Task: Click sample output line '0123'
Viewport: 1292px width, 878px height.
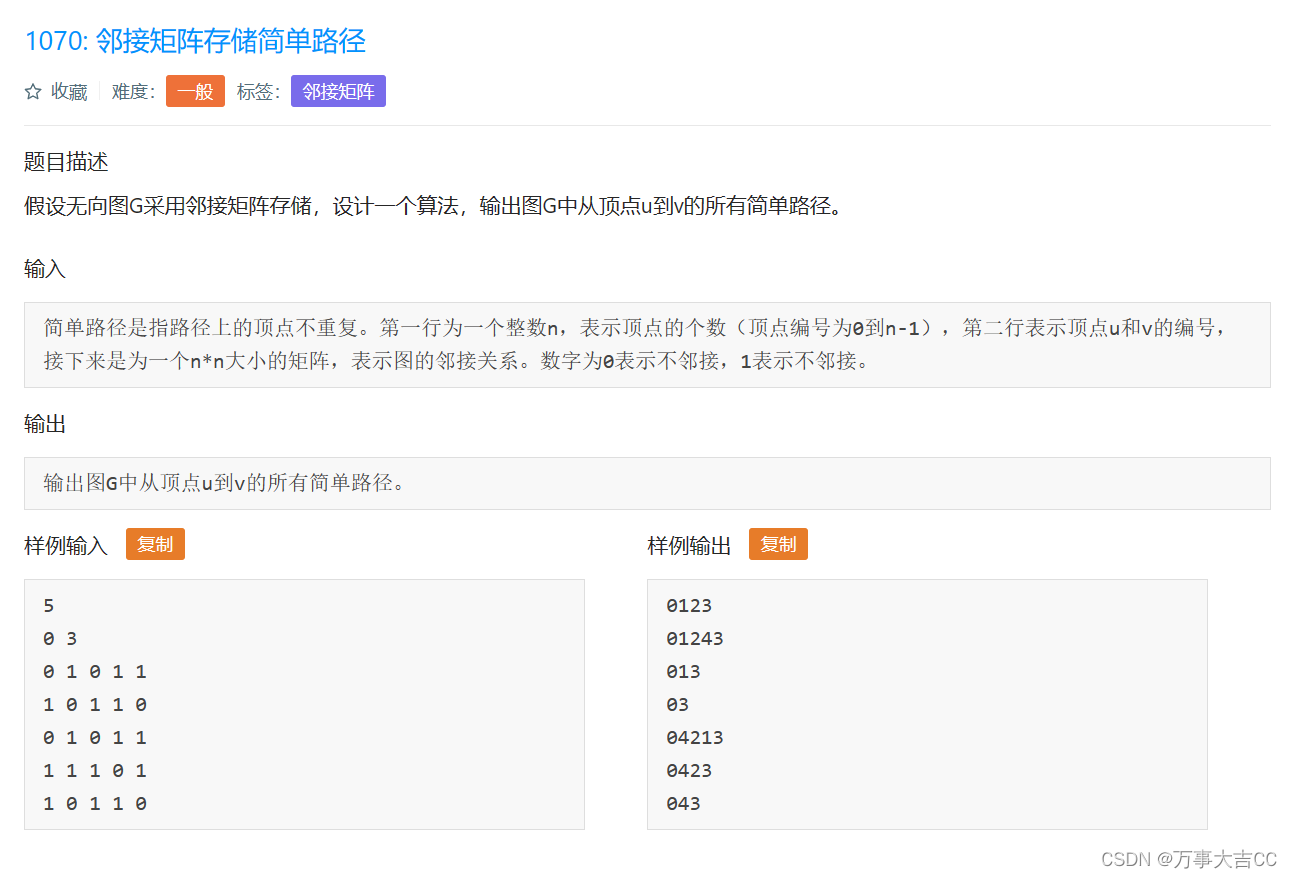Action: point(689,606)
